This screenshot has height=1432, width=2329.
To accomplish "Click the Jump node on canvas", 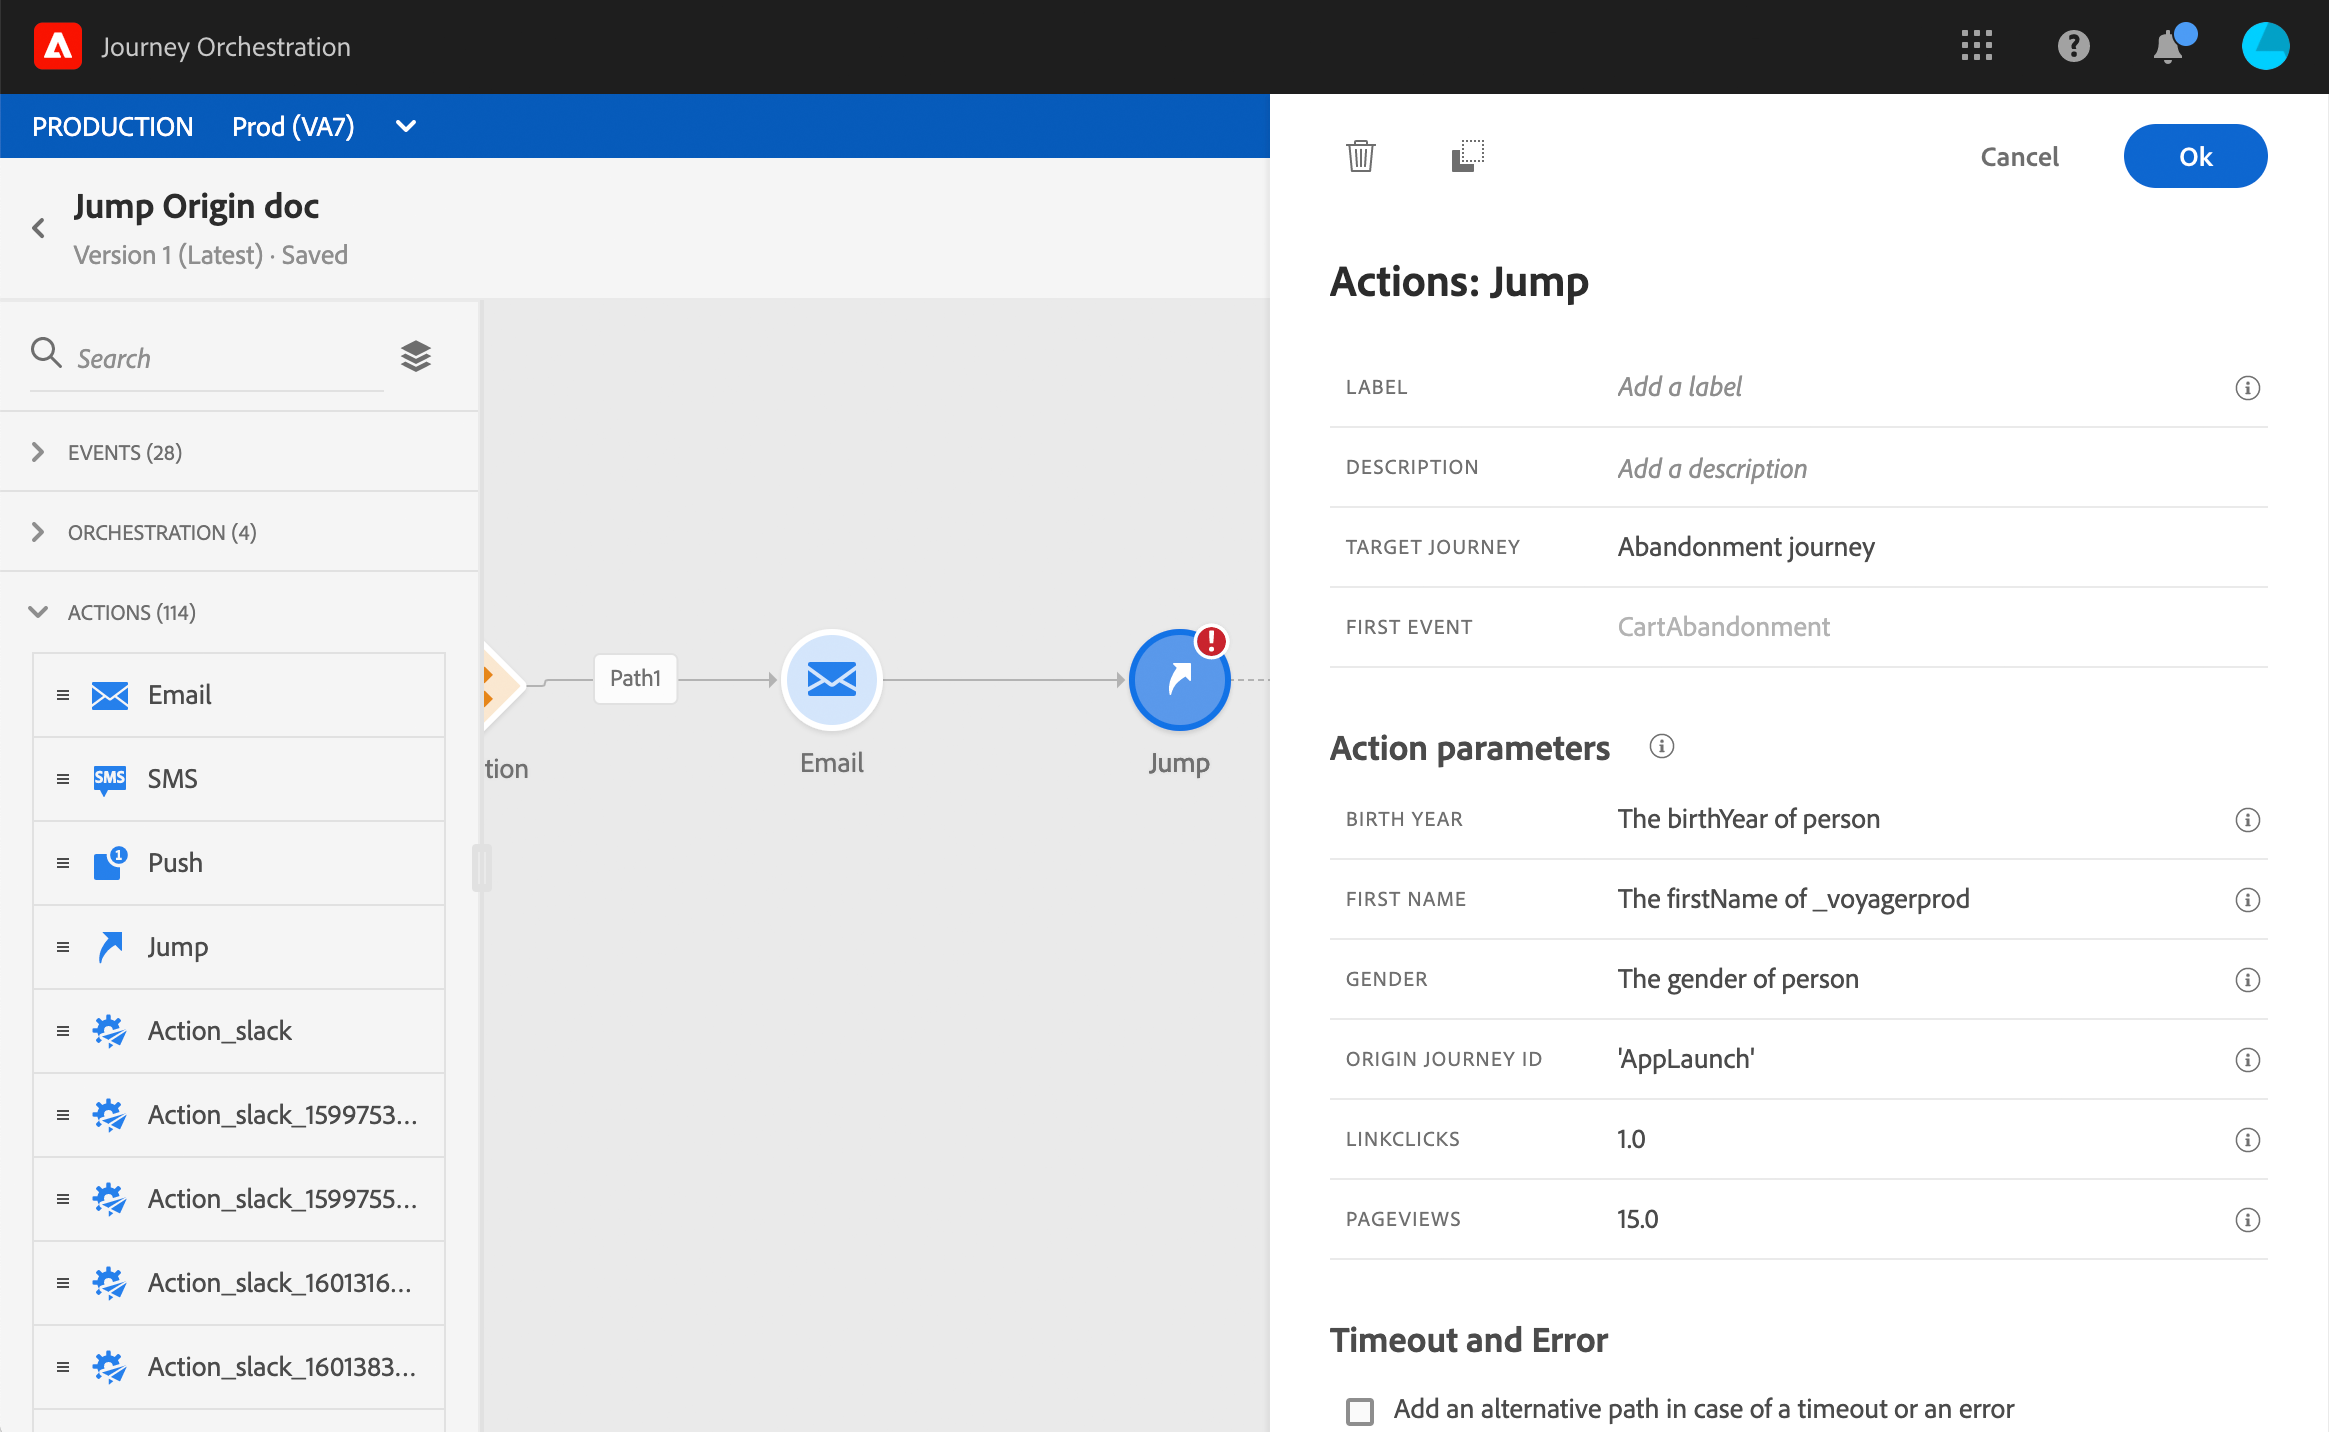I will (1179, 680).
